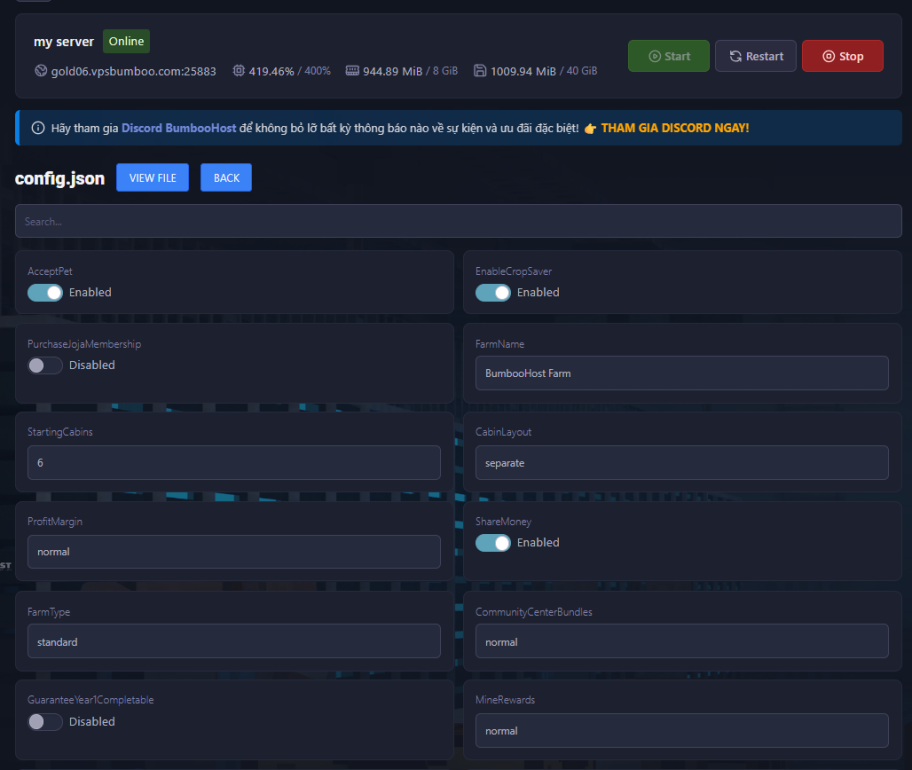Toggle off ShareMoney setting

(x=493, y=542)
